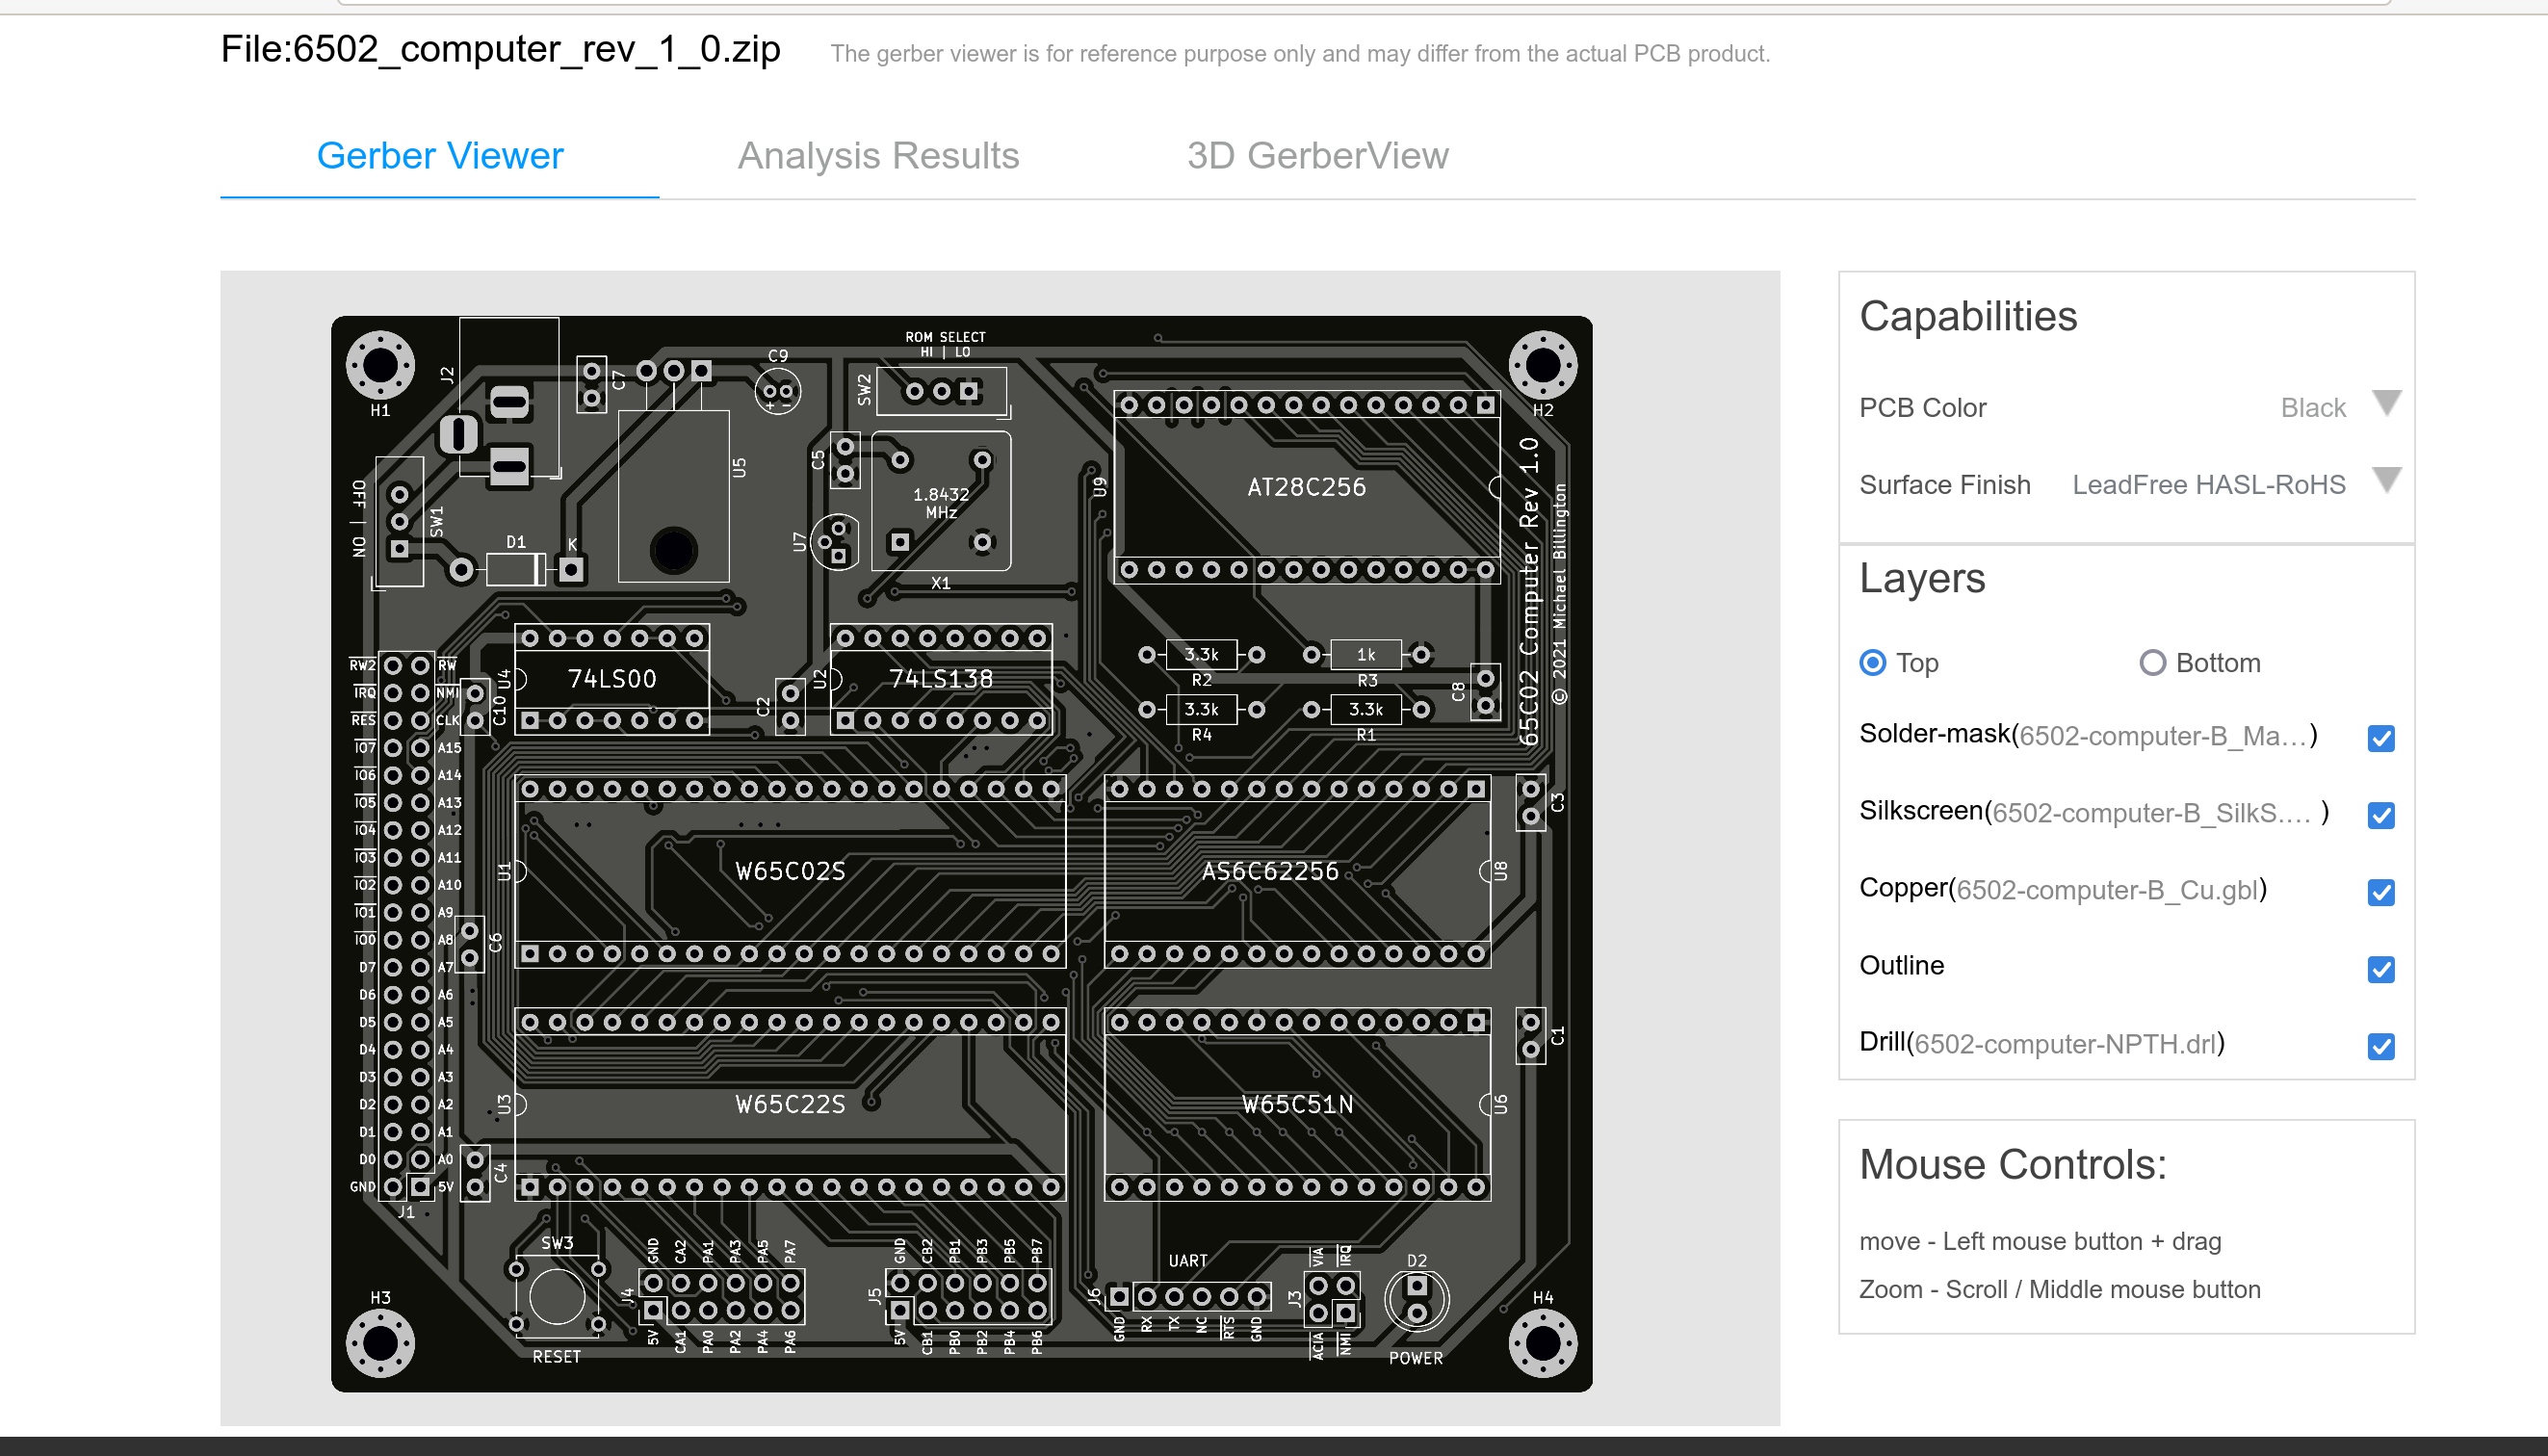Toggle the Silkscreen layer checkbox
The image size is (2548, 1456).
tap(2381, 815)
